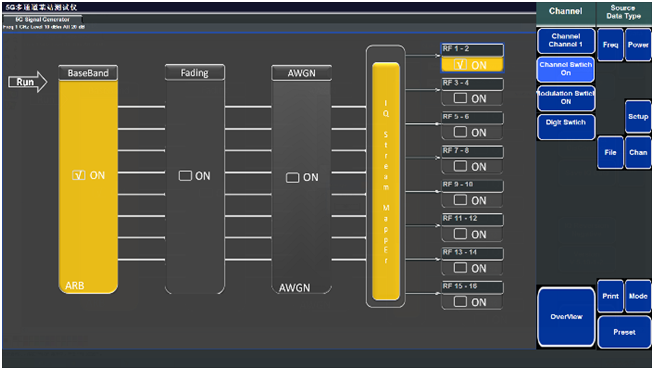Viewport: 654px width, 370px height.
Task: Enable RF 15 - 16 ON checkbox
Action: pyautogui.click(x=460, y=301)
